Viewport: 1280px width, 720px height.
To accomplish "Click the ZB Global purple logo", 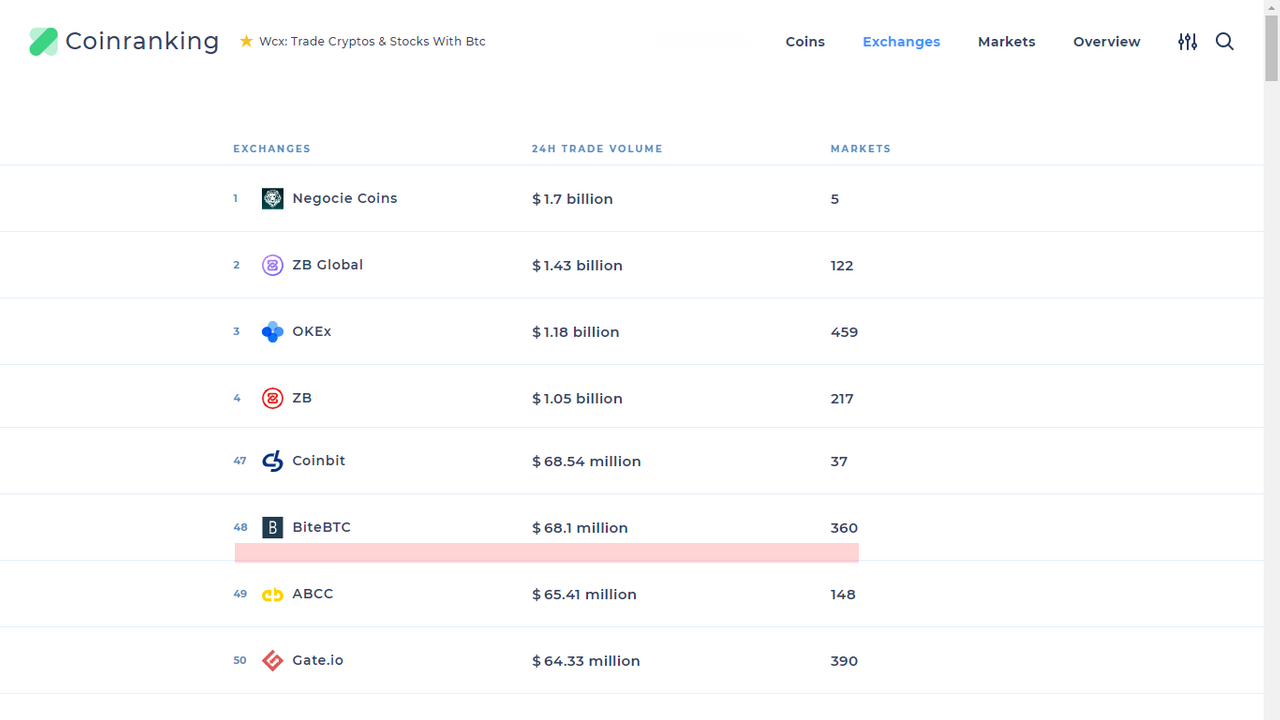I will 272,265.
